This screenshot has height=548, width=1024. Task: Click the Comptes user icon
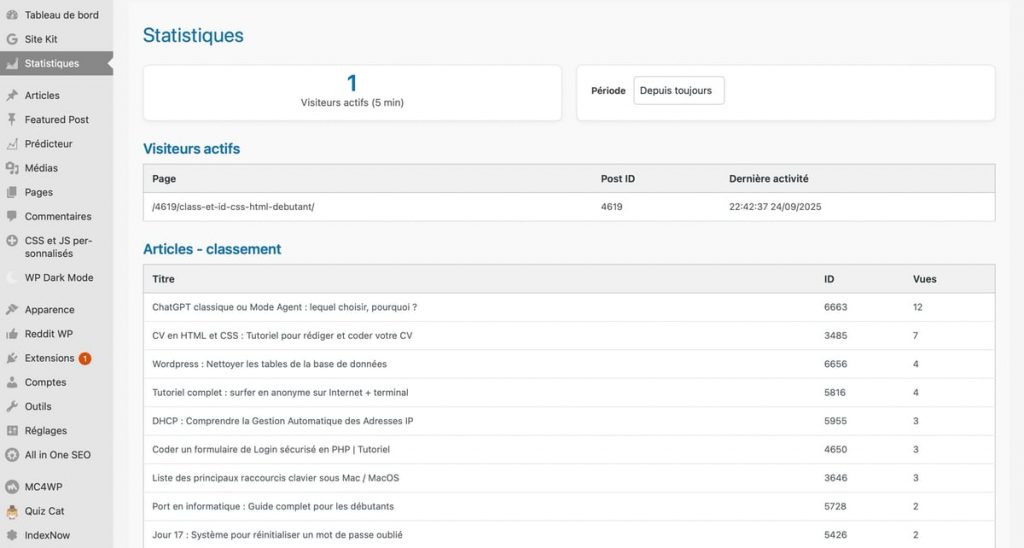12,382
